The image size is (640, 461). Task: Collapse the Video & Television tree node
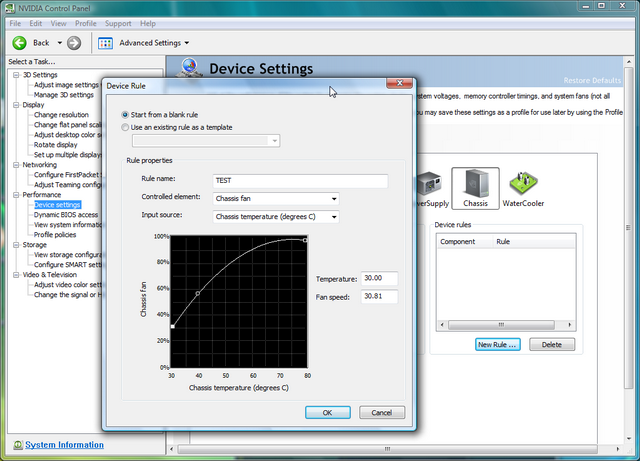(x=16, y=275)
